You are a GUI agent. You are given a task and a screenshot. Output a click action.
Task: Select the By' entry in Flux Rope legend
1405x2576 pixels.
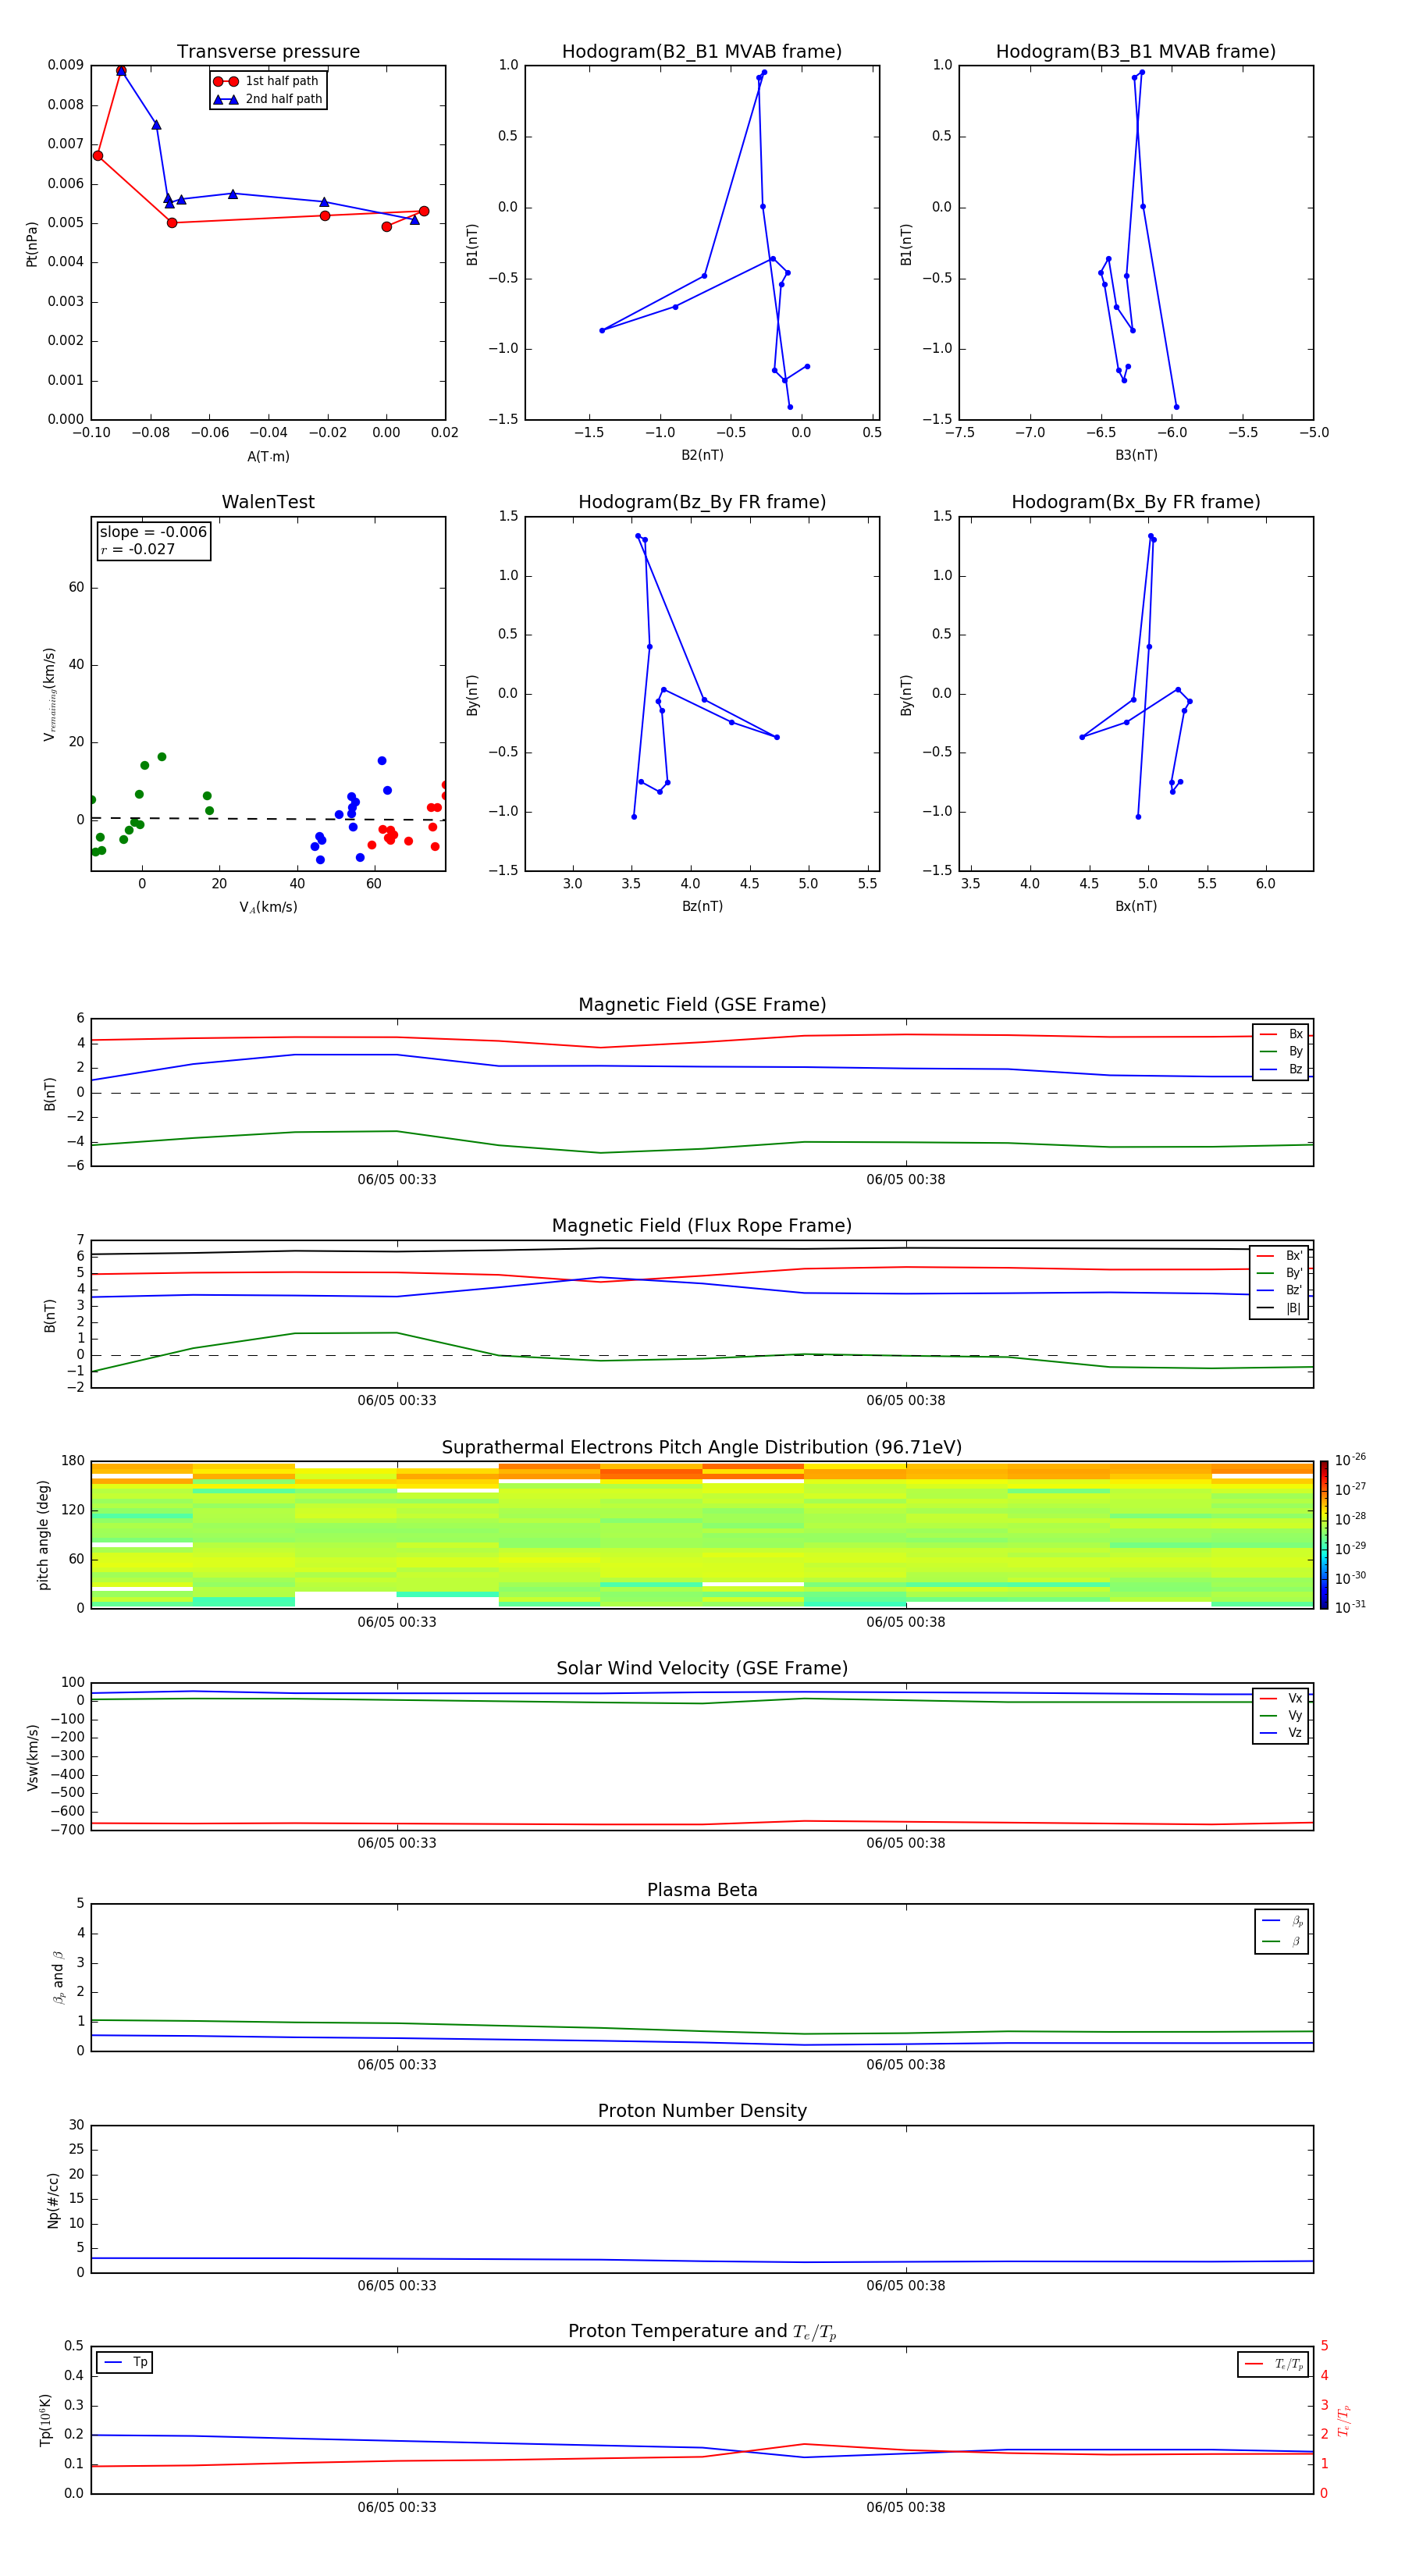point(1279,1273)
